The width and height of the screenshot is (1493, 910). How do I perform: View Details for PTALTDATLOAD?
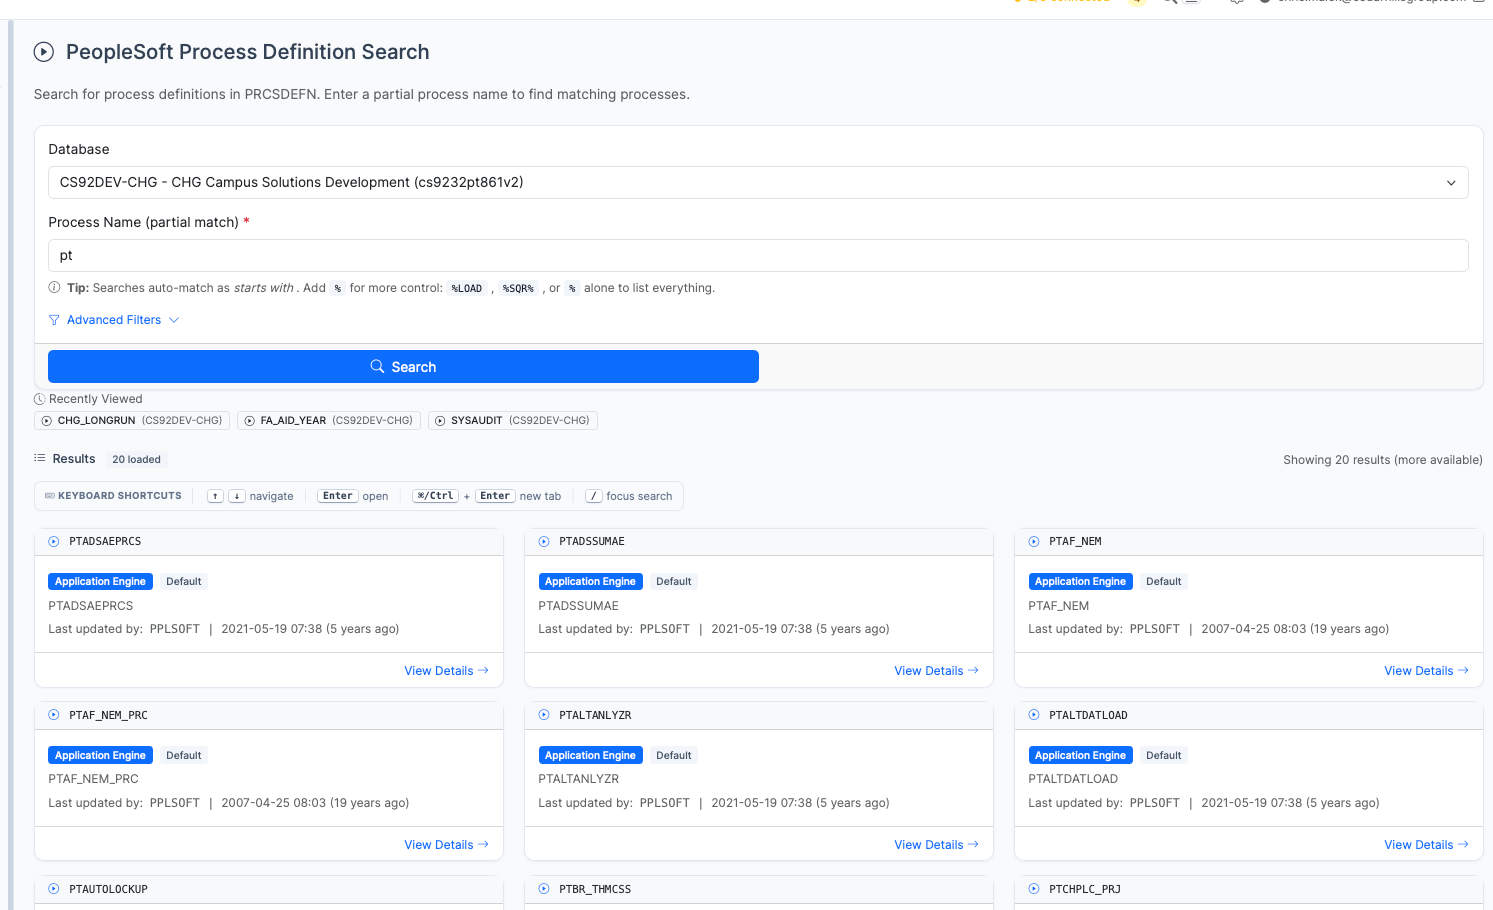(1426, 845)
